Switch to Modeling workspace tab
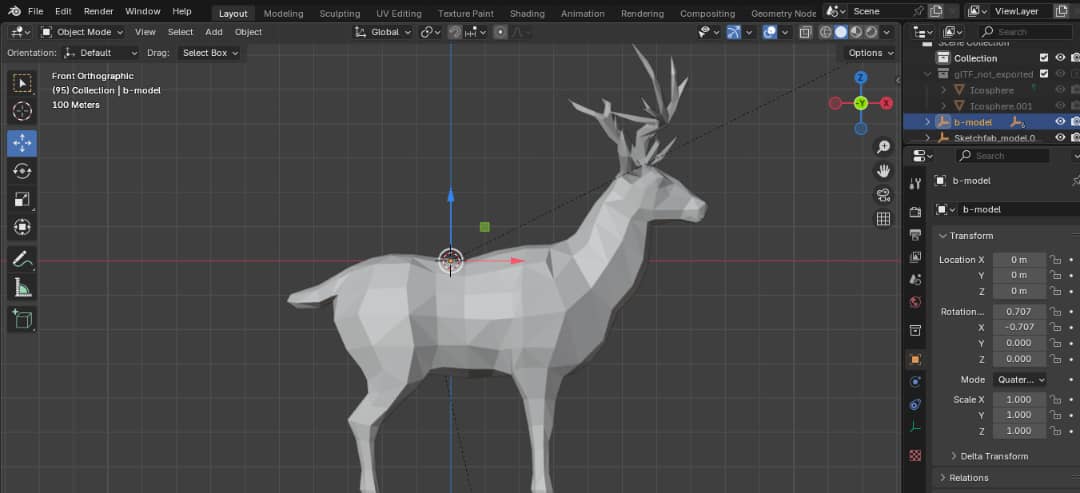This screenshot has width=1080, height=493. point(283,14)
